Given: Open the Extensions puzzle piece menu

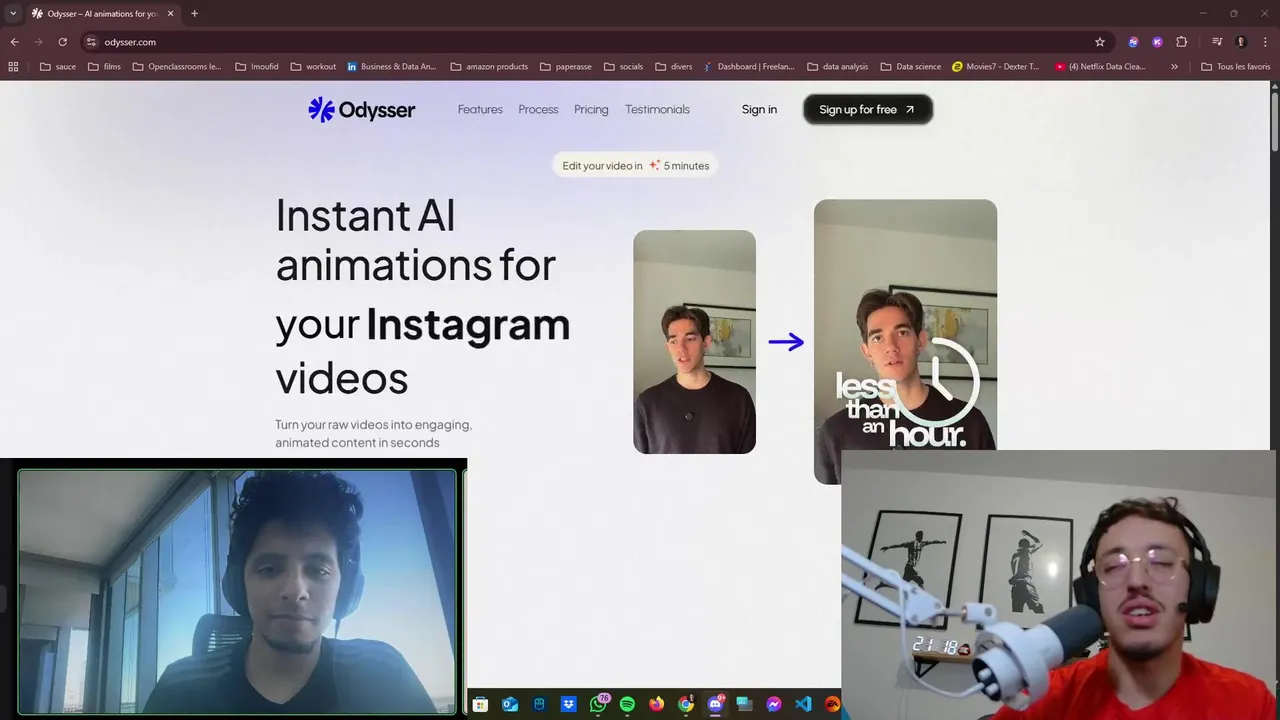Looking at the screenshot, I should (x=1182, y=42).
